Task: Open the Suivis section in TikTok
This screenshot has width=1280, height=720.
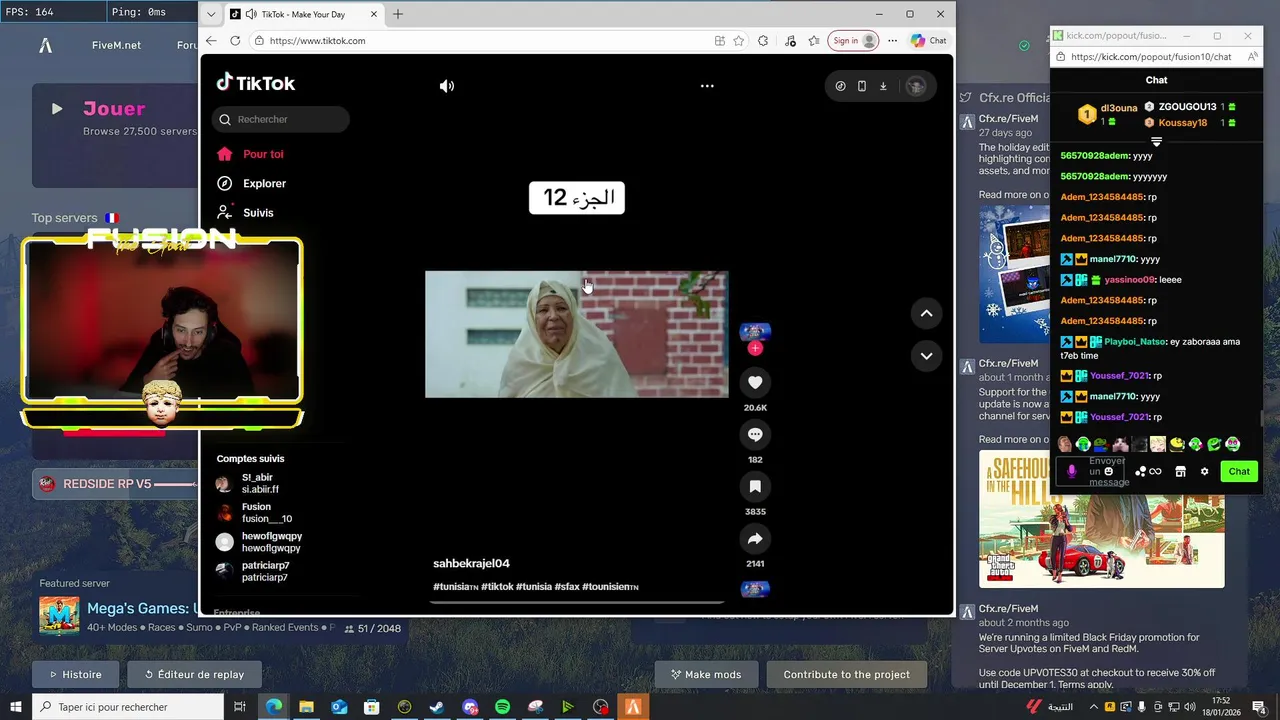Action: pyautogui.click(x=246, y=212)
